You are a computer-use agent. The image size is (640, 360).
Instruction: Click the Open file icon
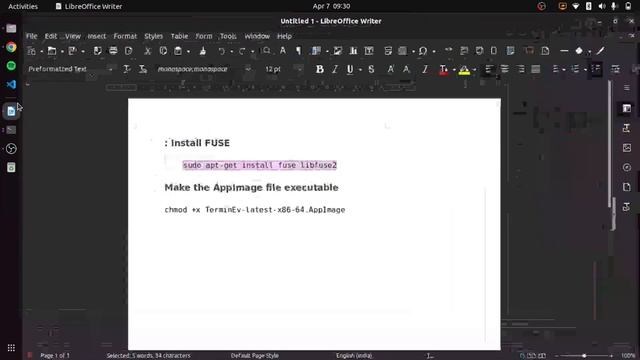(52, 51)
